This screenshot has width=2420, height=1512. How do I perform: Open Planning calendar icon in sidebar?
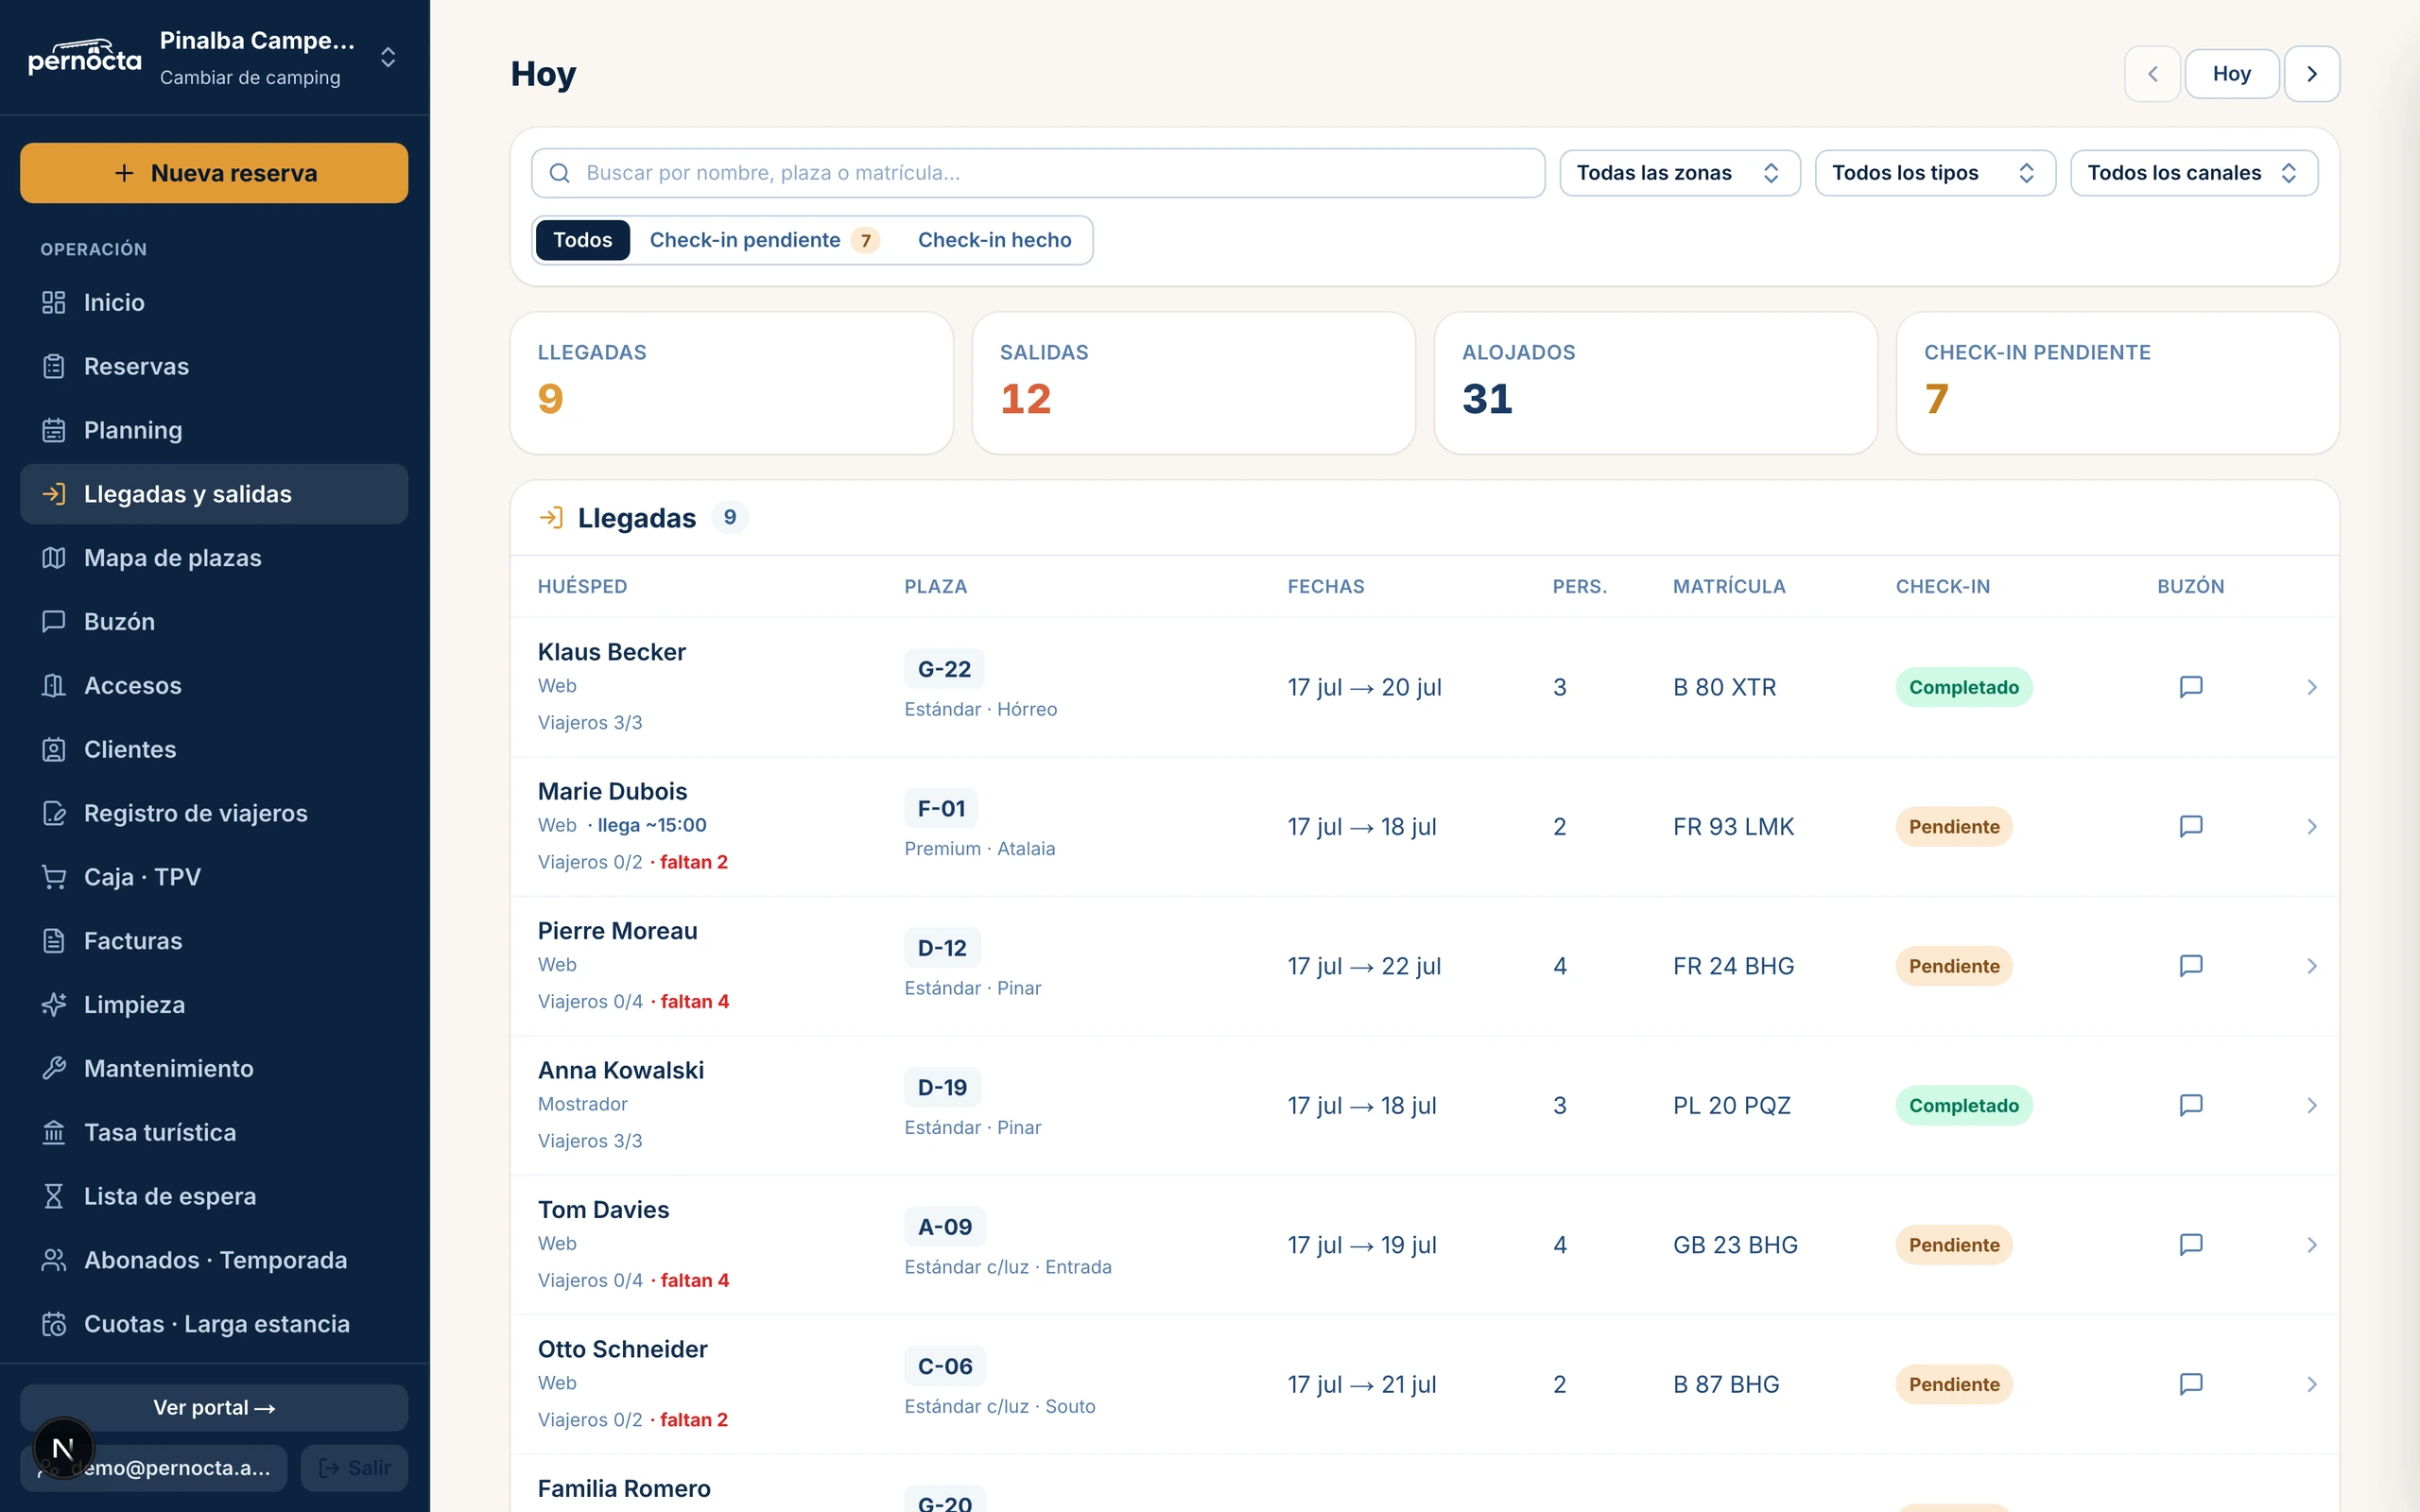tap(54, 430)
